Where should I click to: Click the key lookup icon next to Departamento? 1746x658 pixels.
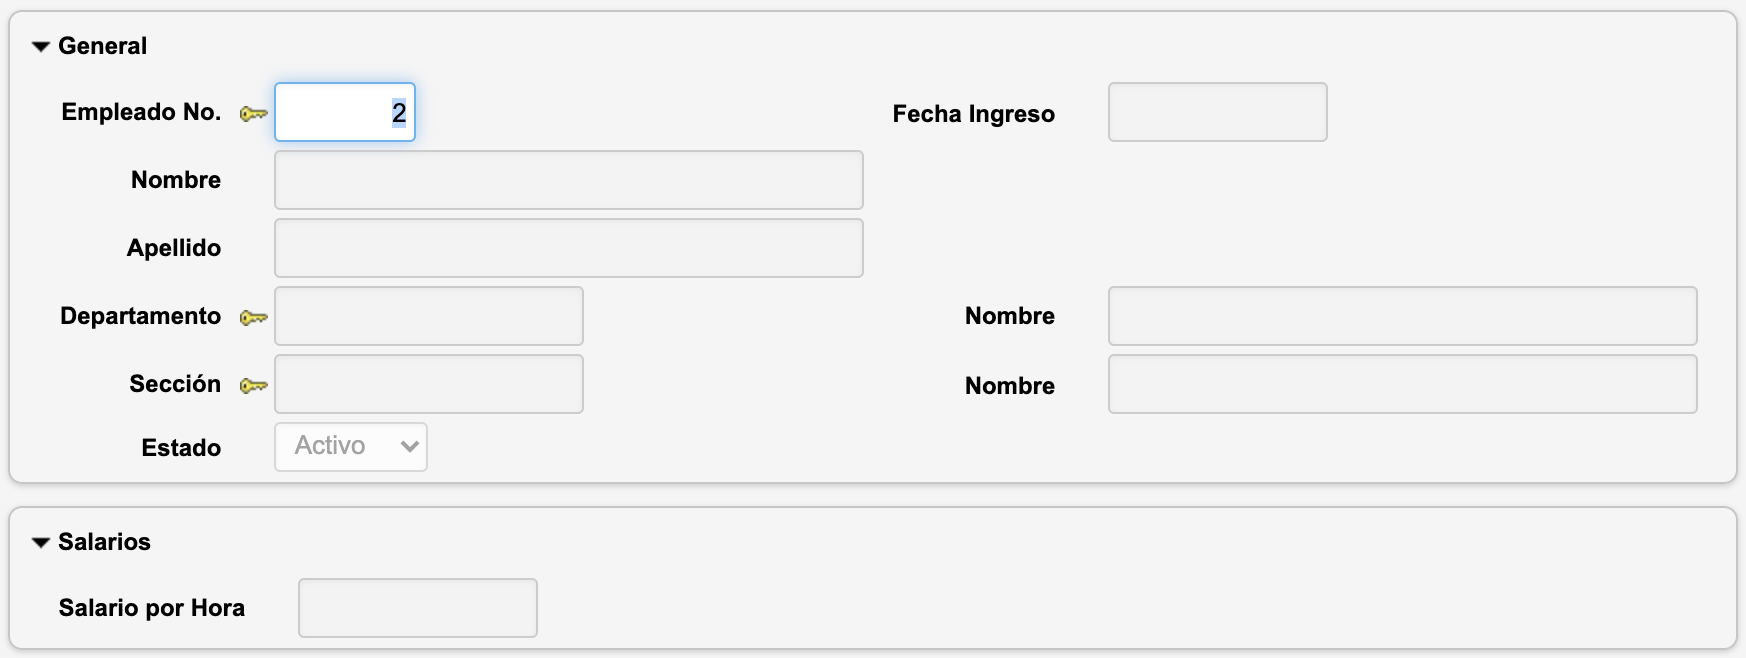(x=254, y=318)
